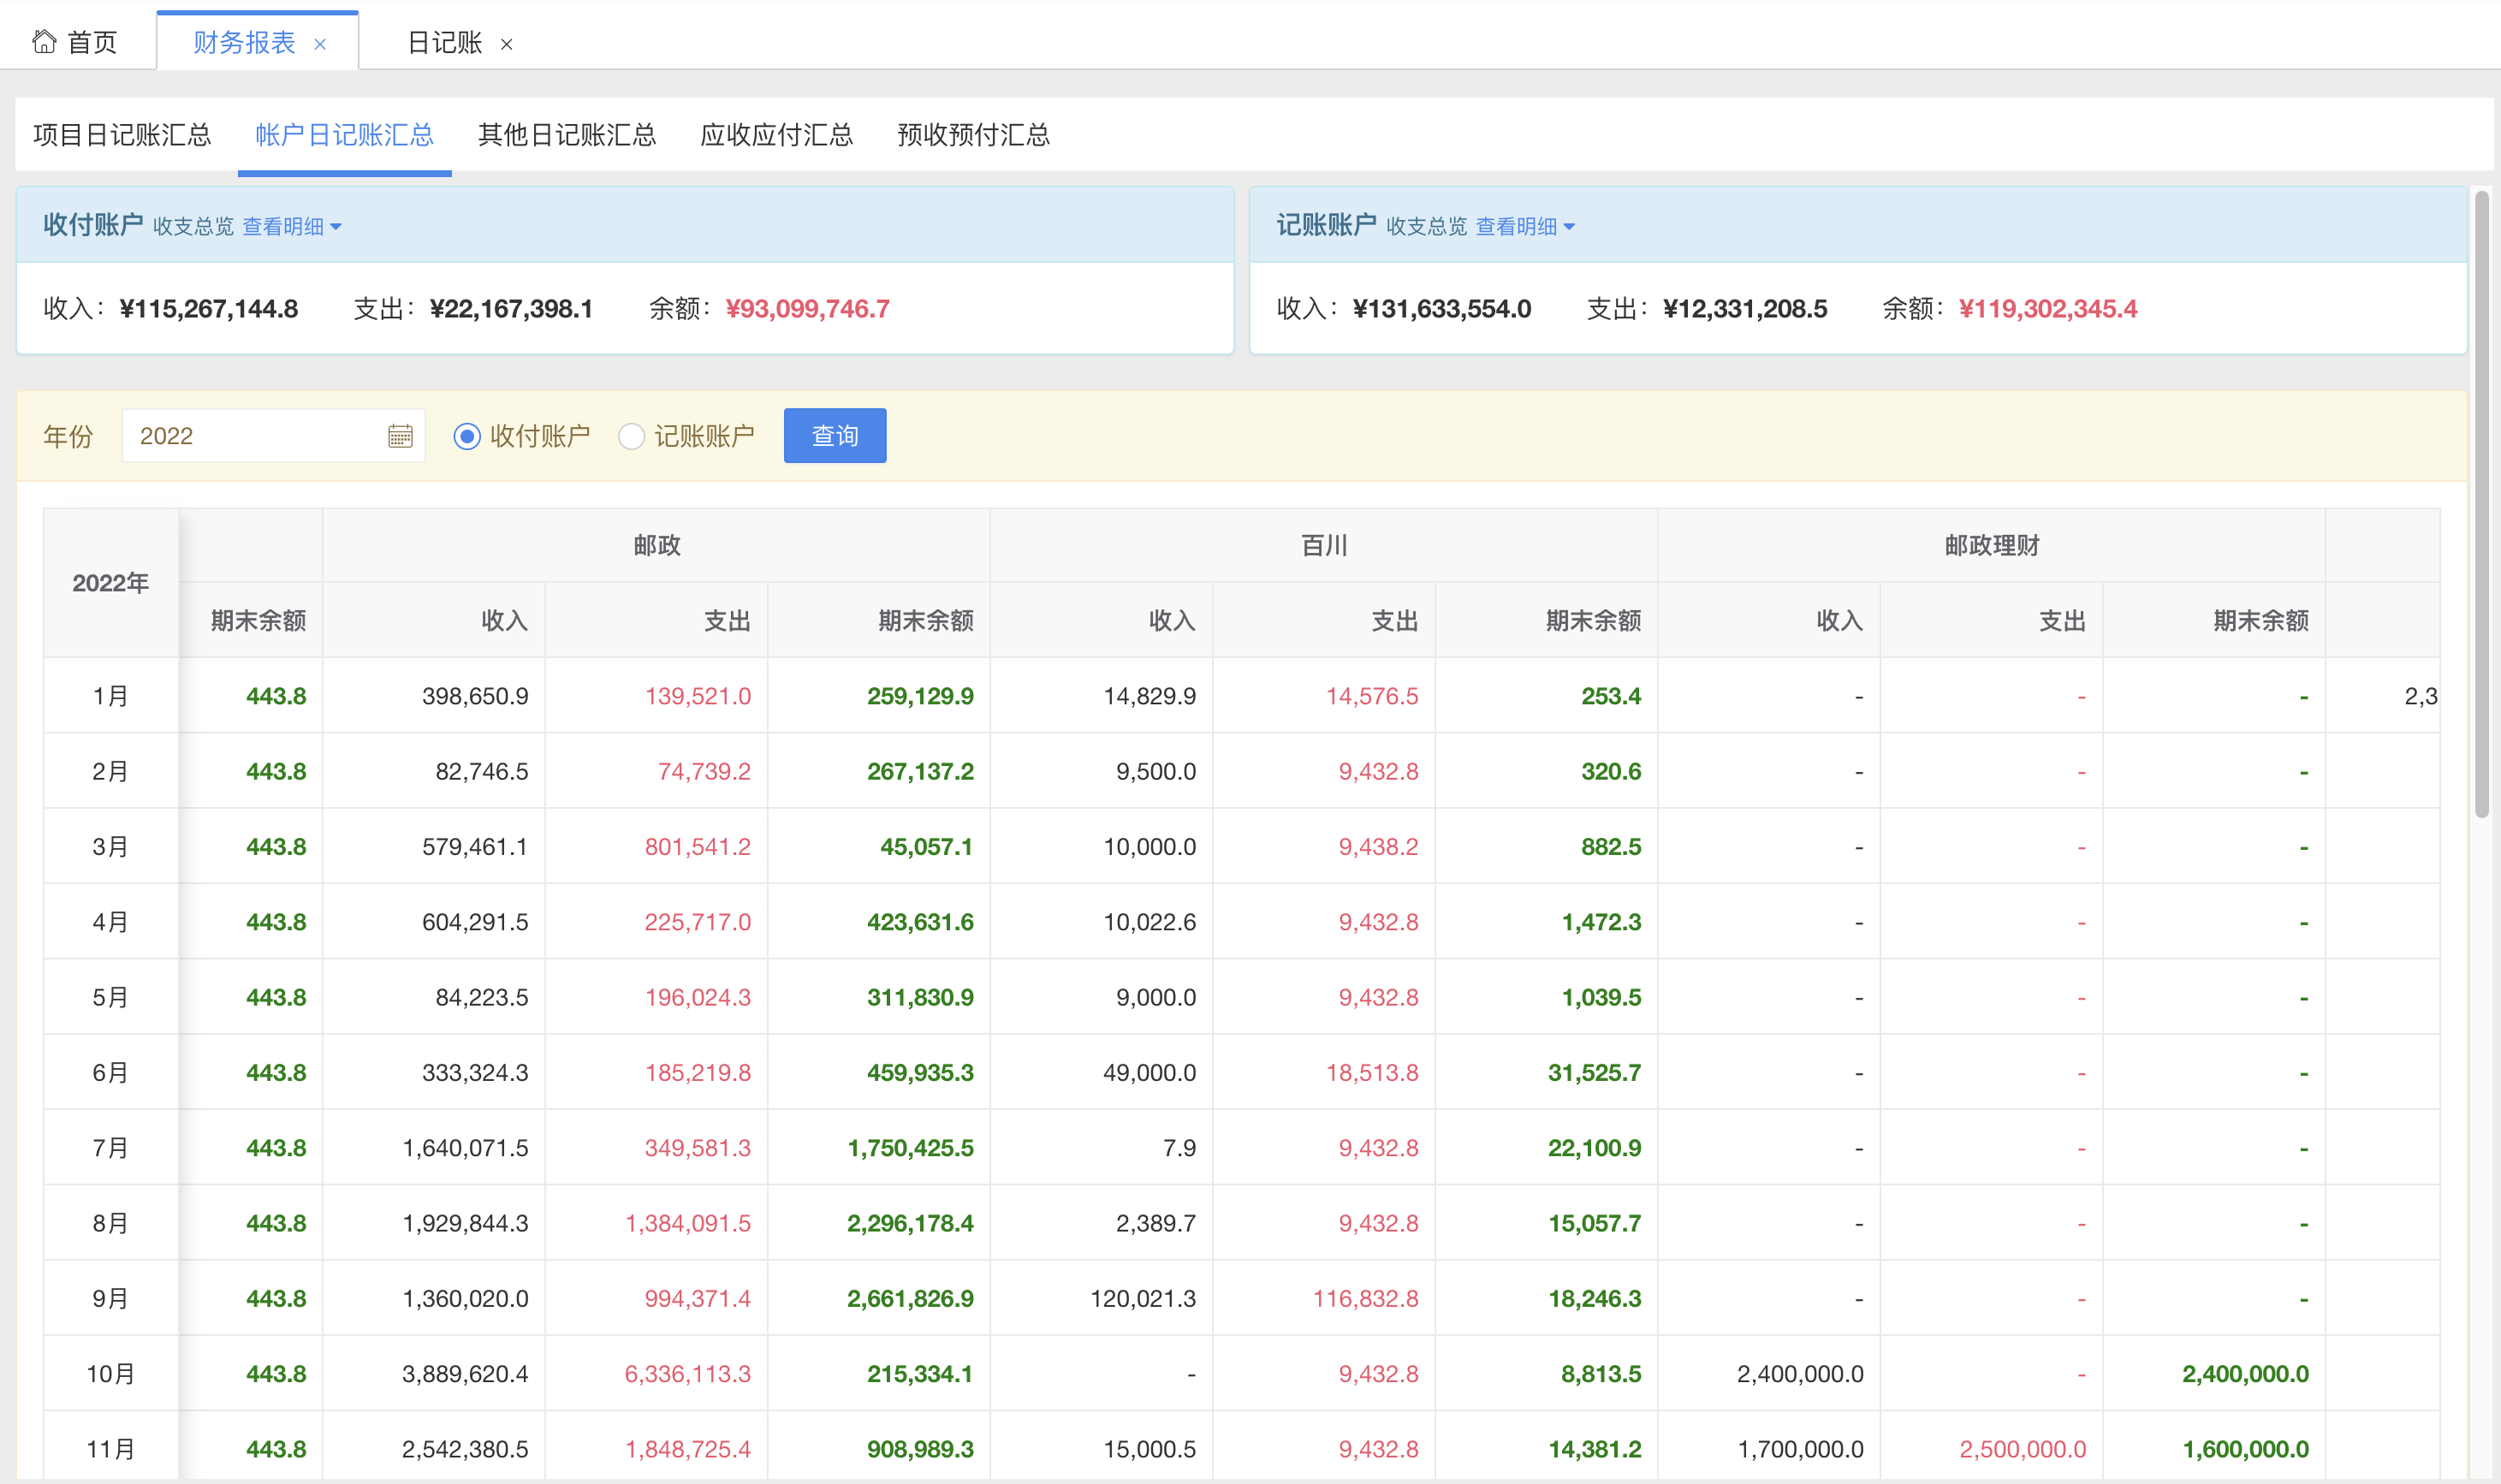The width and height of the screenshot is (2501, 1484).
Task: Click 邮政理财 income value 2,400,000.0
Action: click(x=1800, y=1373)
